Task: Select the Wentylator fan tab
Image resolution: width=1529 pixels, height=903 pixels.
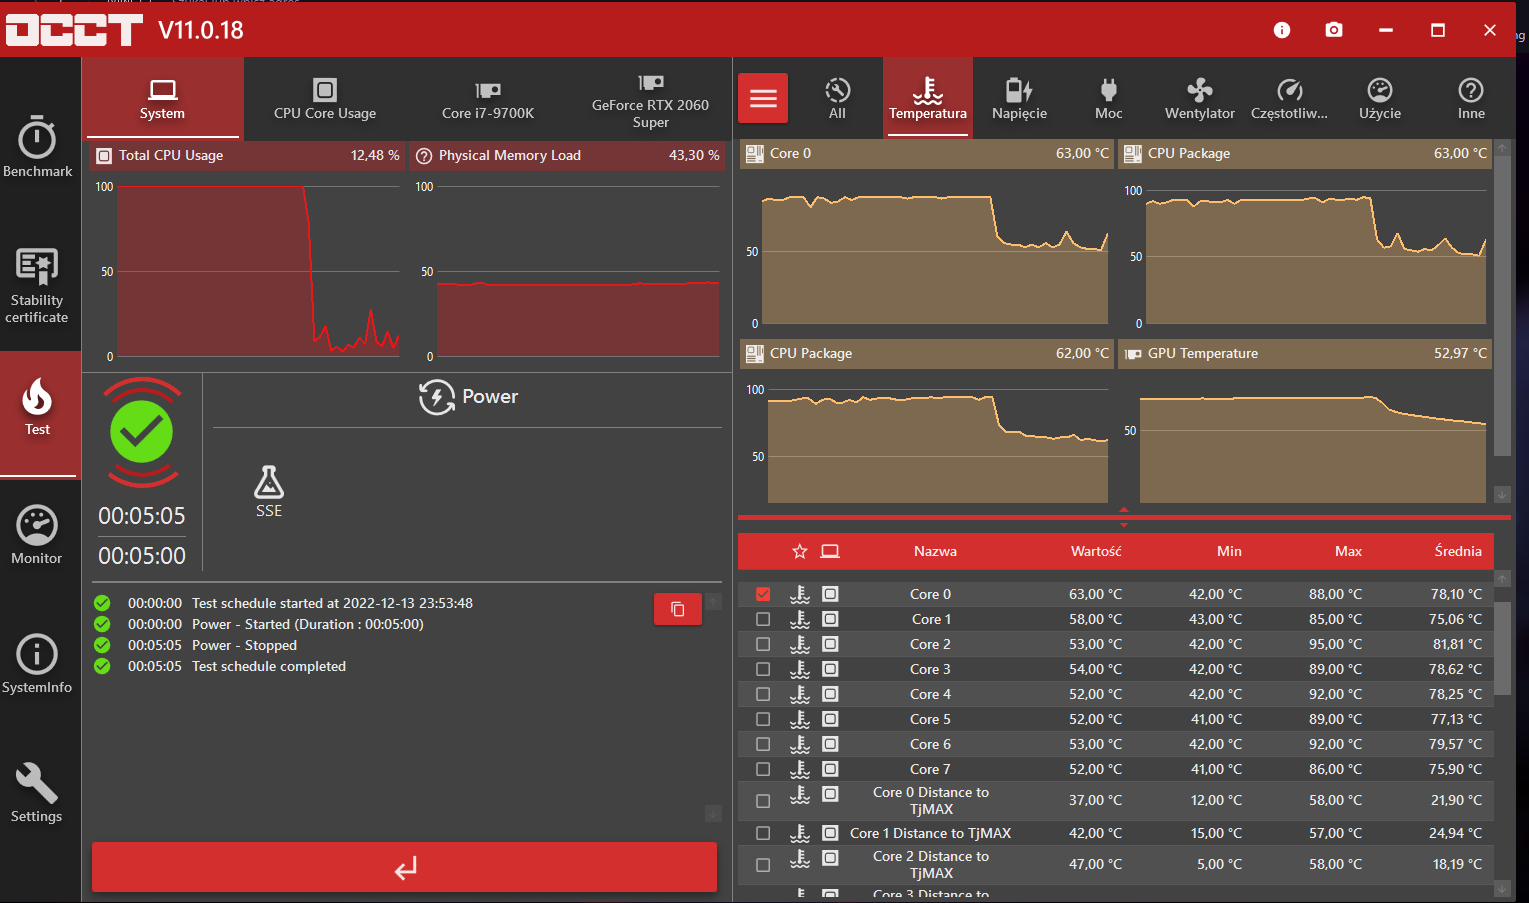Action: click(1199, 98)
